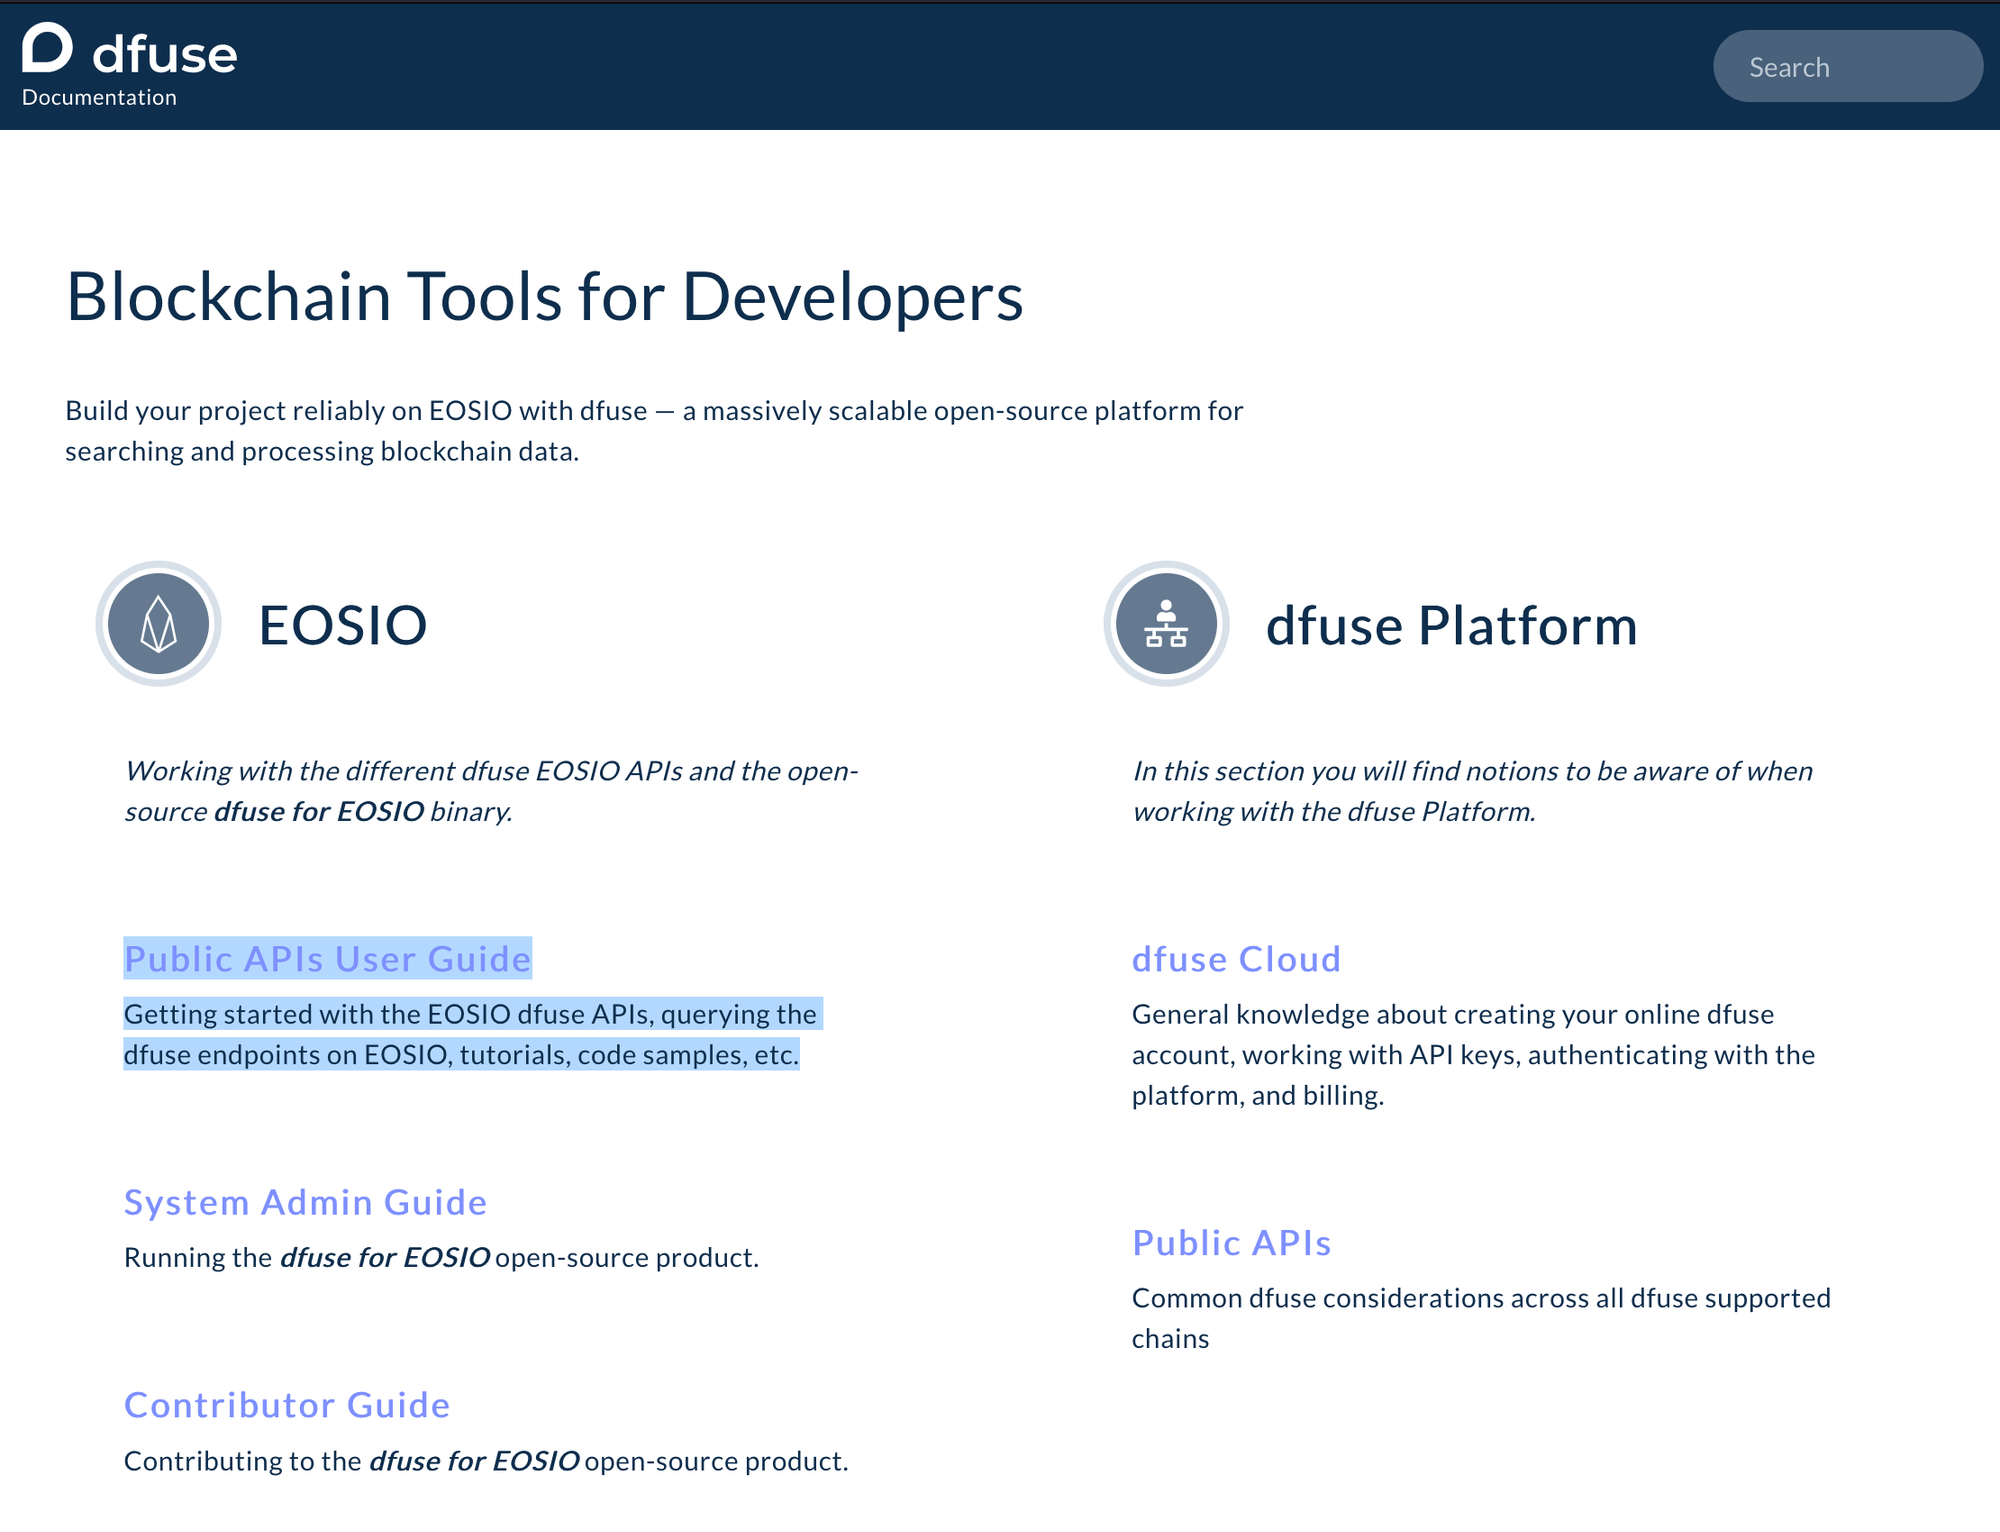This screenshot has width=2000, height=1532.
Task: Click the EOSIO circular logo icon
Action: (x=158, y=624)
